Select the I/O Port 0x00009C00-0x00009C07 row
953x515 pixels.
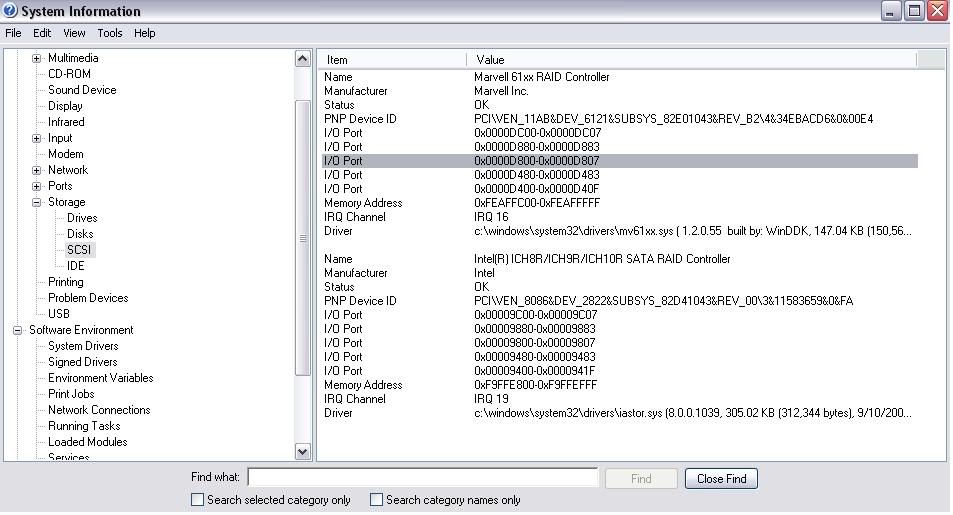click(619, 315)
